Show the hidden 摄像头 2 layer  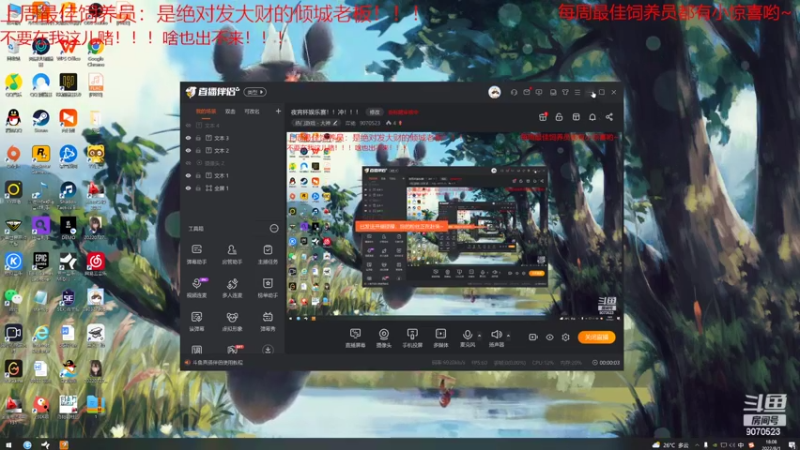[x=188, y=163]
